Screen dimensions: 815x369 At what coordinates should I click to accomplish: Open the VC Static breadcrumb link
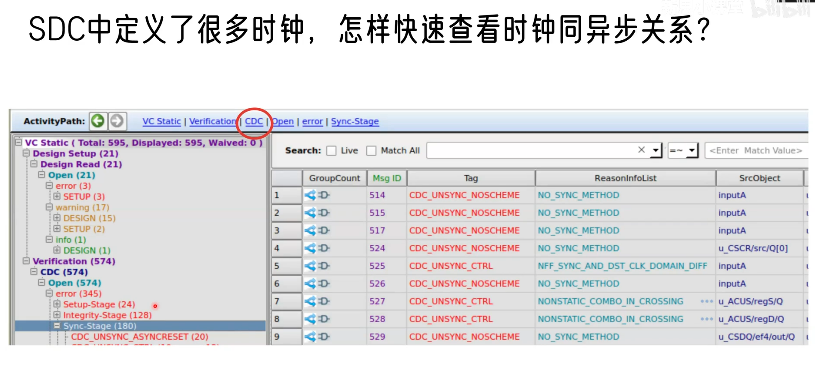(x=162, y=121)
